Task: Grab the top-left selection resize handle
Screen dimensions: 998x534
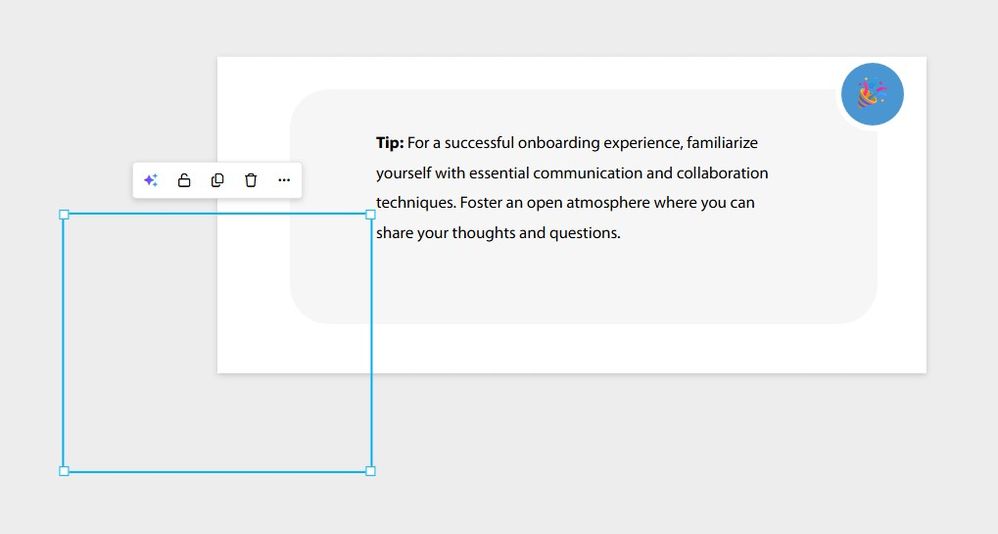Action: click(64, 215)
